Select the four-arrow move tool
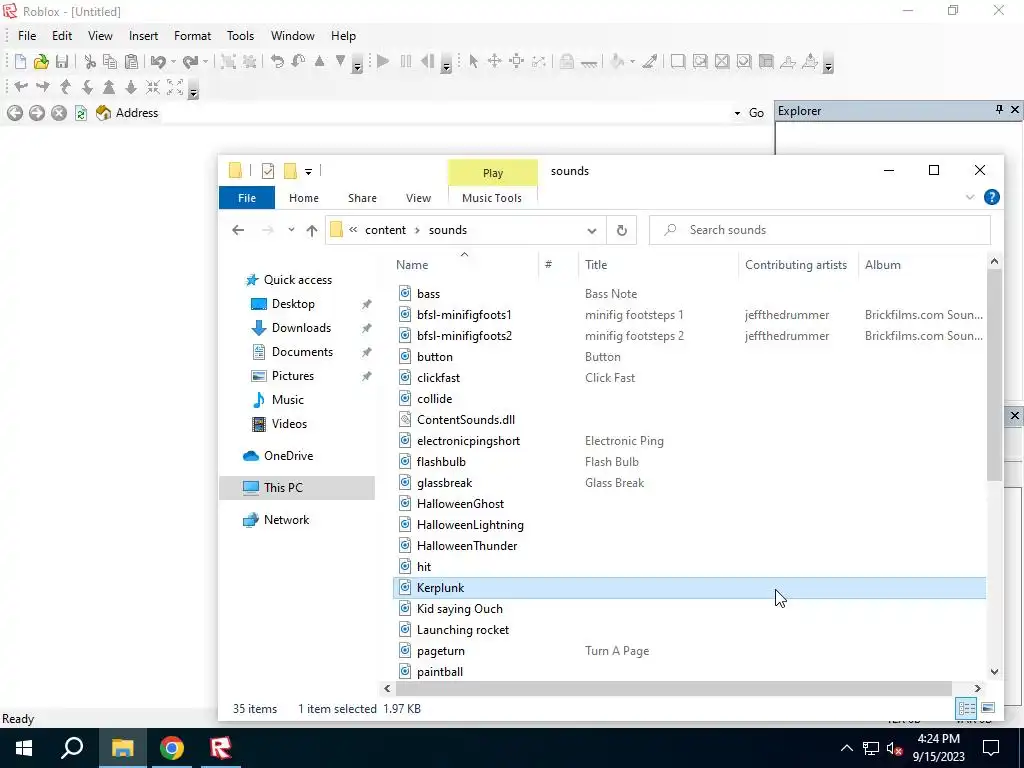 coord(494,62)
